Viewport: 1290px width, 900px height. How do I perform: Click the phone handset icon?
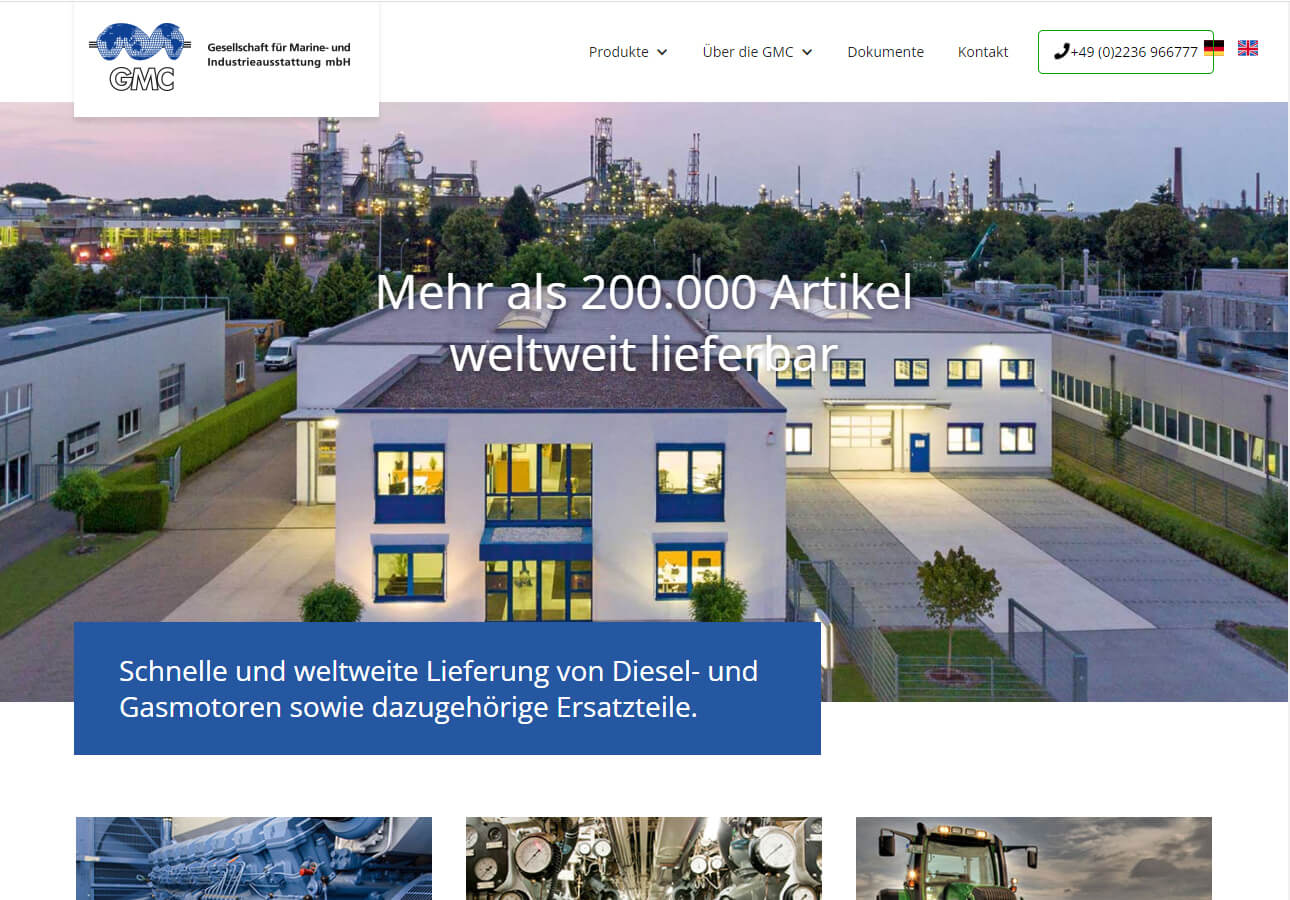pyautogui.click(x=1061, y=51)
